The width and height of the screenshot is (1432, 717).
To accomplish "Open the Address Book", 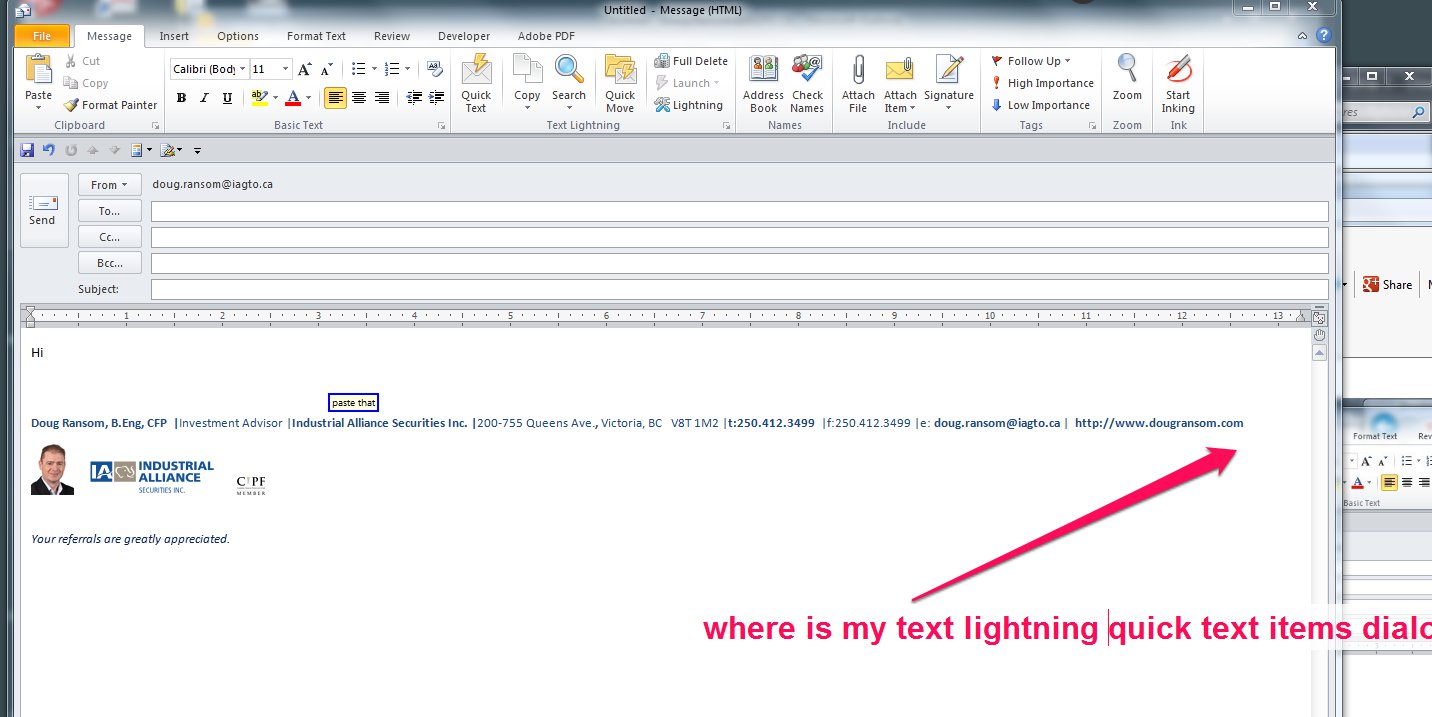I will (763, 72).
